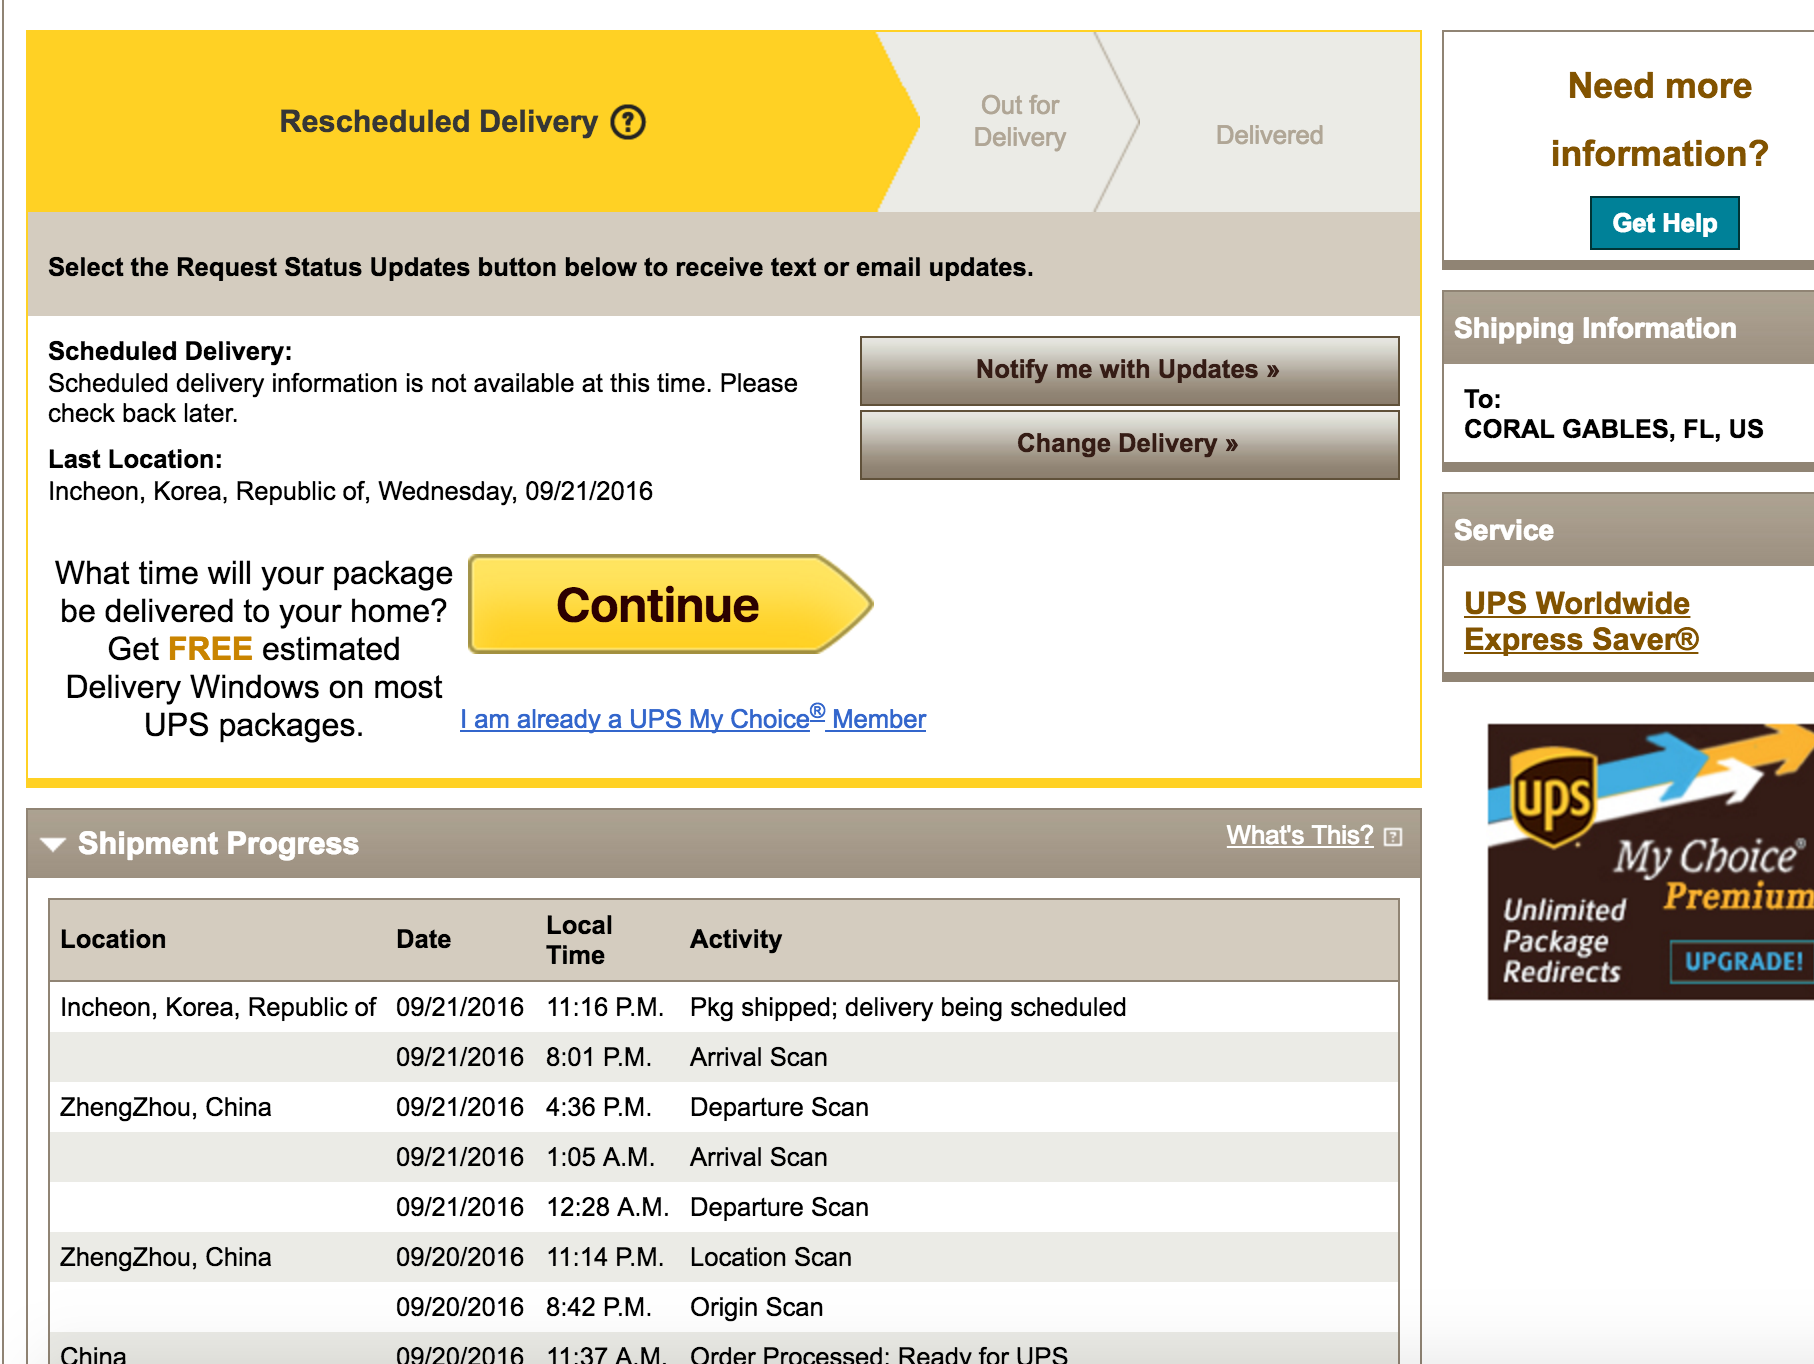Screen dimensions: 1814x1364
Task: Click the Scheduled Delivery label
Action: pyautogui.click(x=170, y=351)
